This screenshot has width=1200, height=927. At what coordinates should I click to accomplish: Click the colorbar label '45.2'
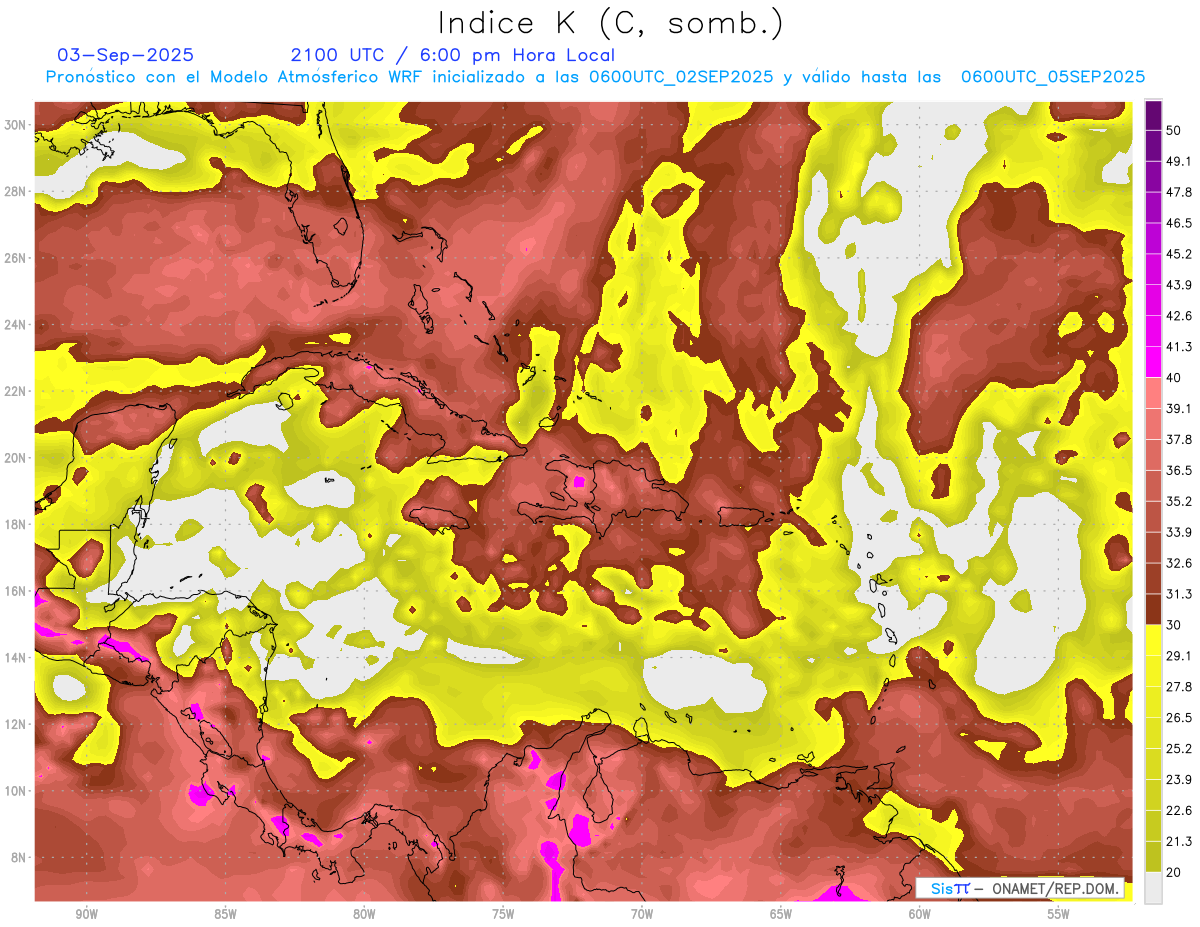click(1178, 254)
